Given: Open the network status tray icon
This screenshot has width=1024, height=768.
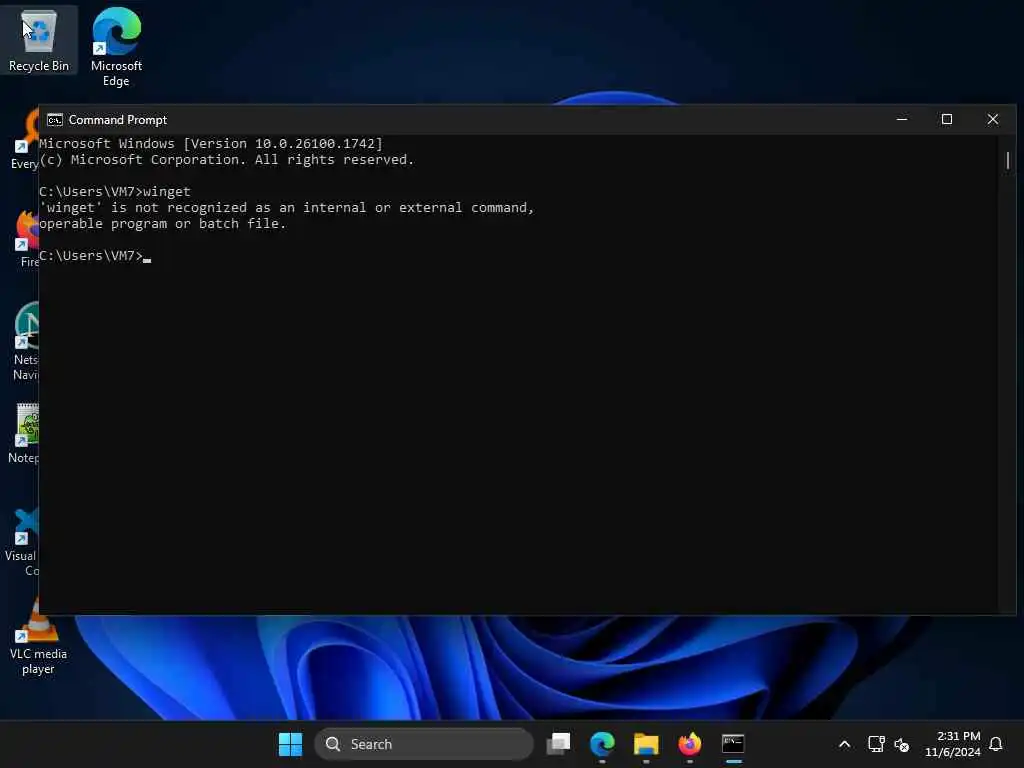Looking at the screenshot, I should (876, 744).
